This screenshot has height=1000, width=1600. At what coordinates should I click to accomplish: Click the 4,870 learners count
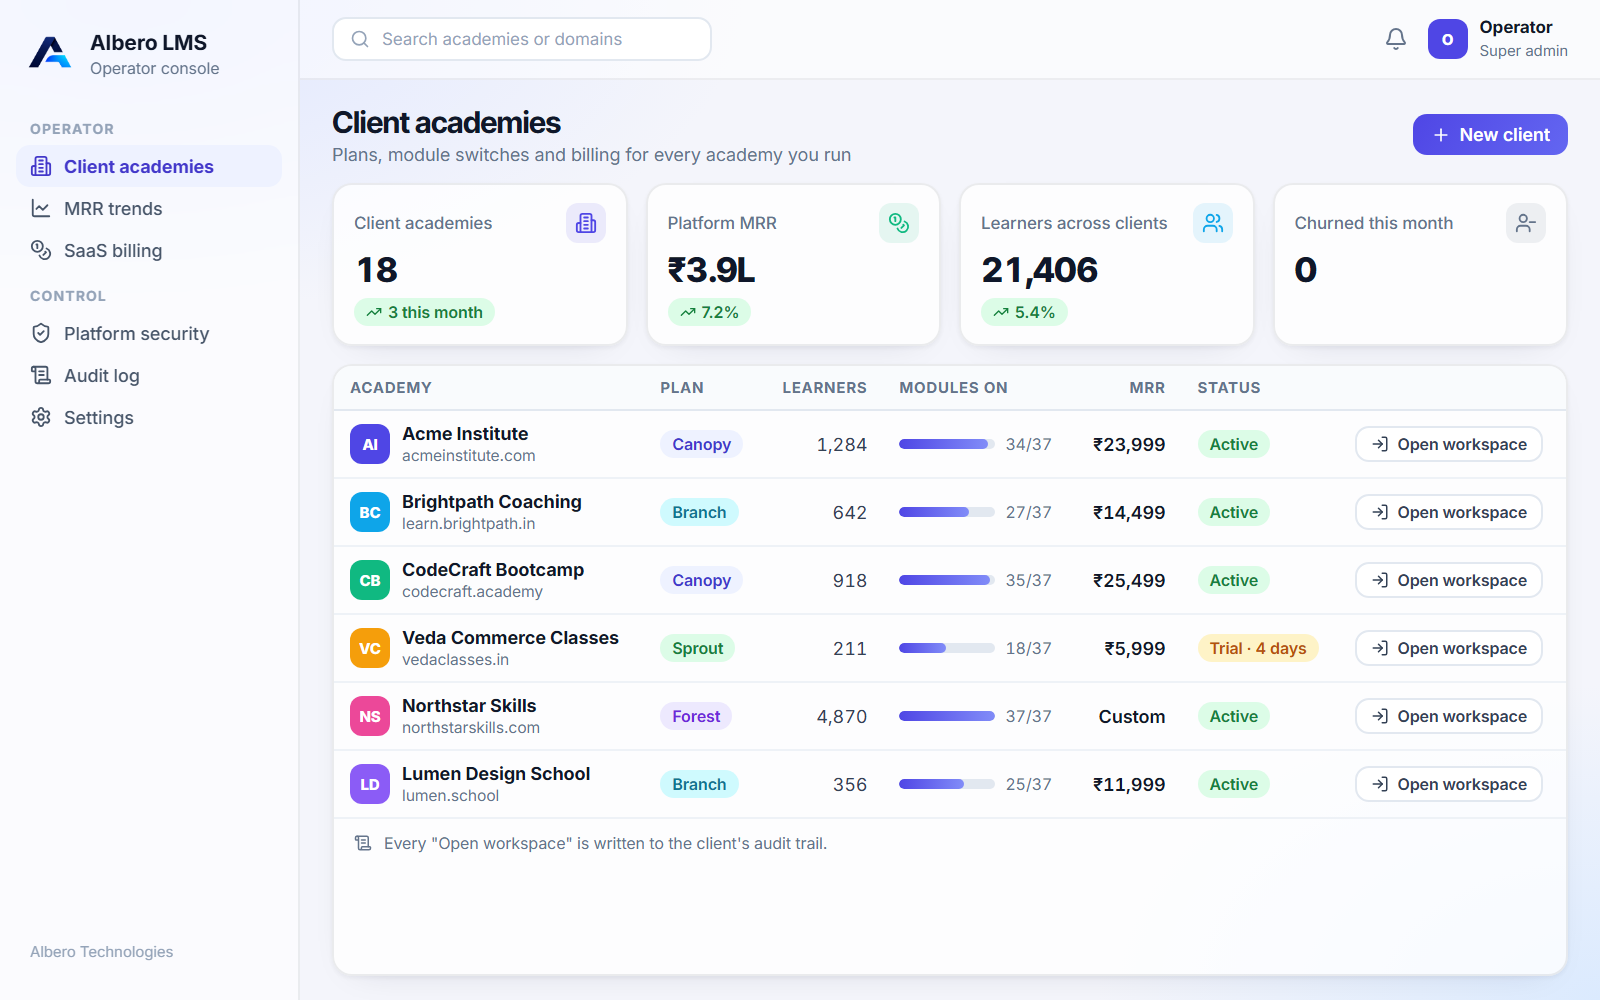(842, 716)
